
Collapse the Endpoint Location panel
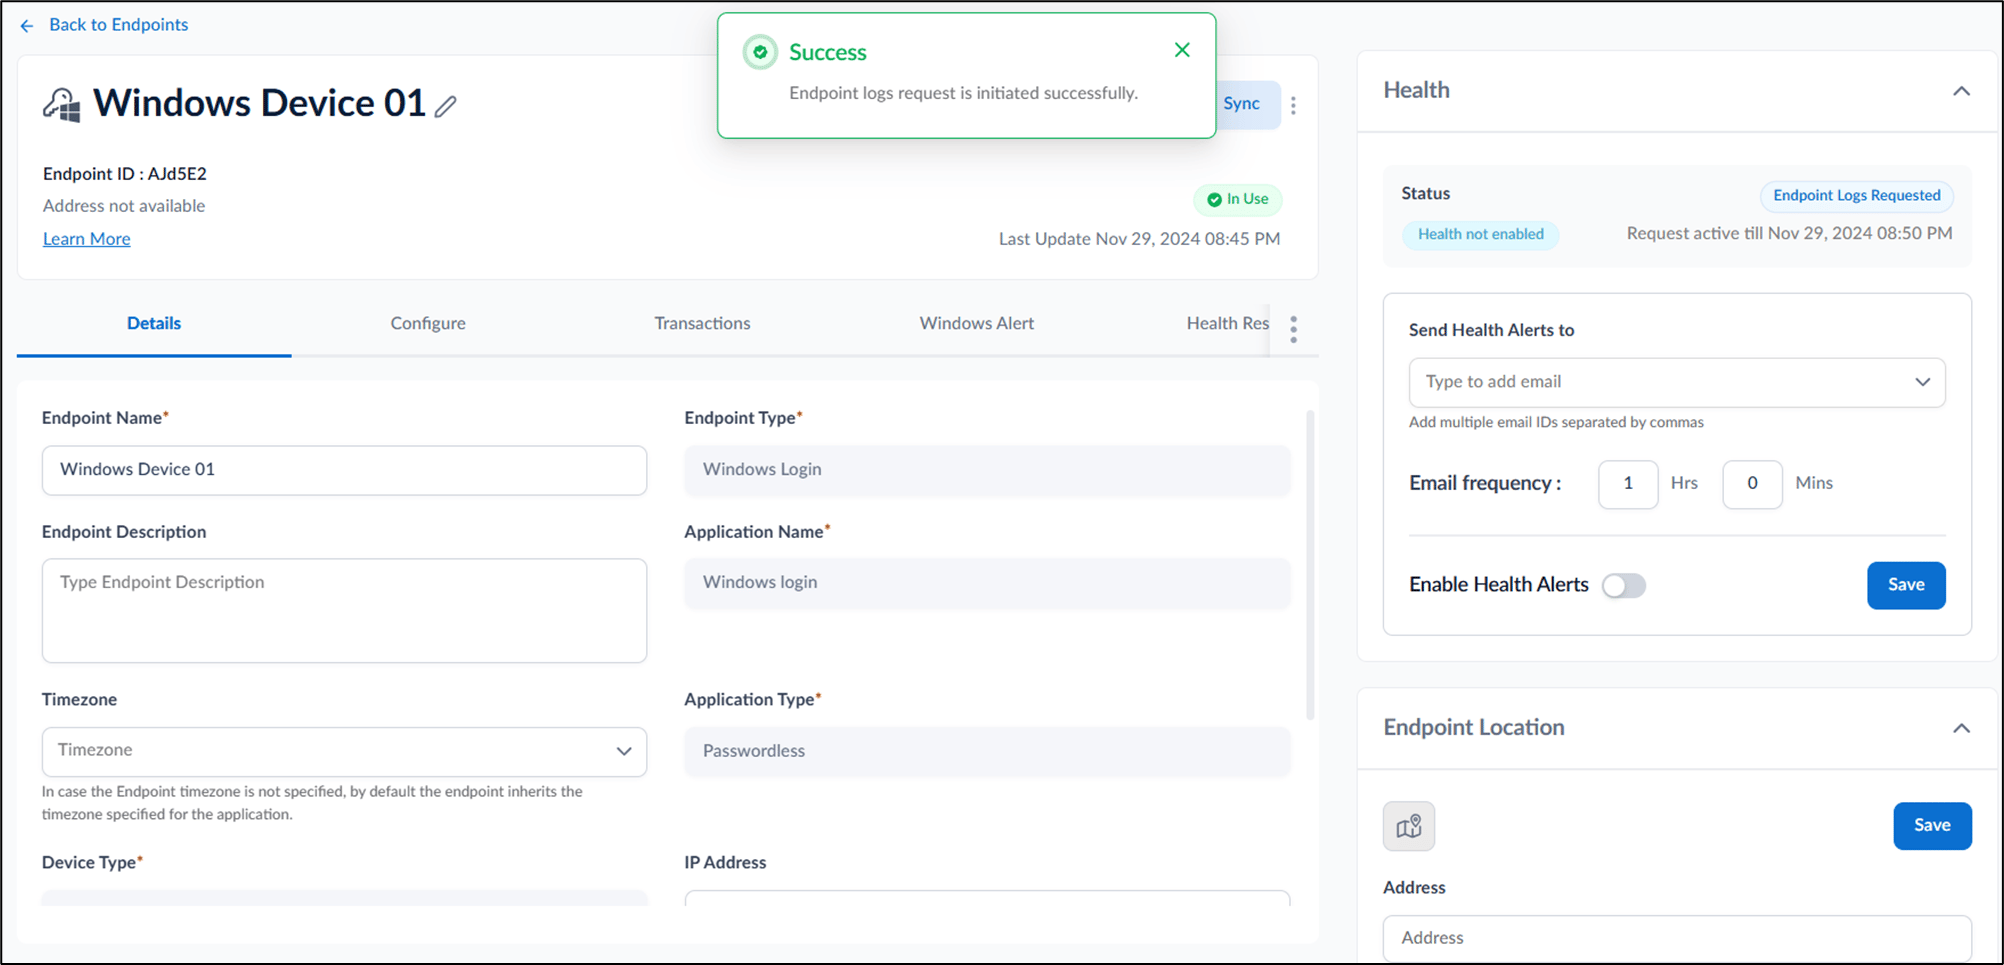click(x=1961, y=728)
